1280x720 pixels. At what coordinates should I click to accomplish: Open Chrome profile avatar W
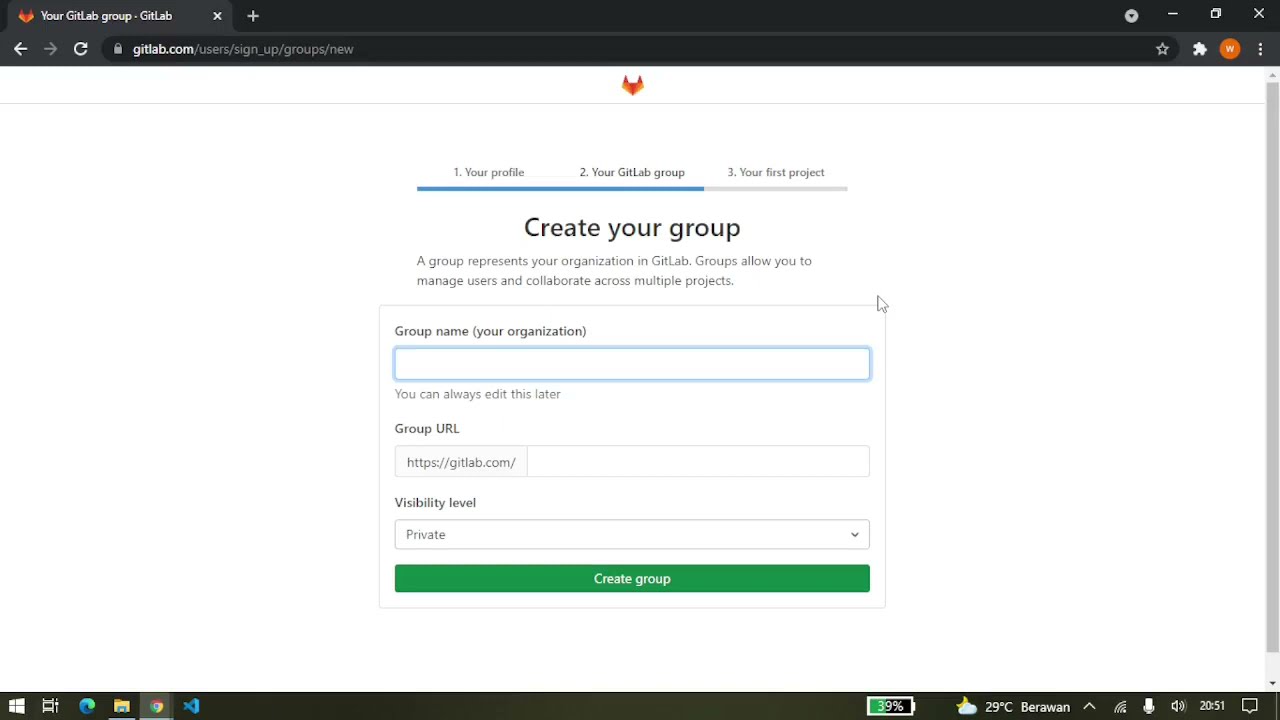pos(1230,49)
